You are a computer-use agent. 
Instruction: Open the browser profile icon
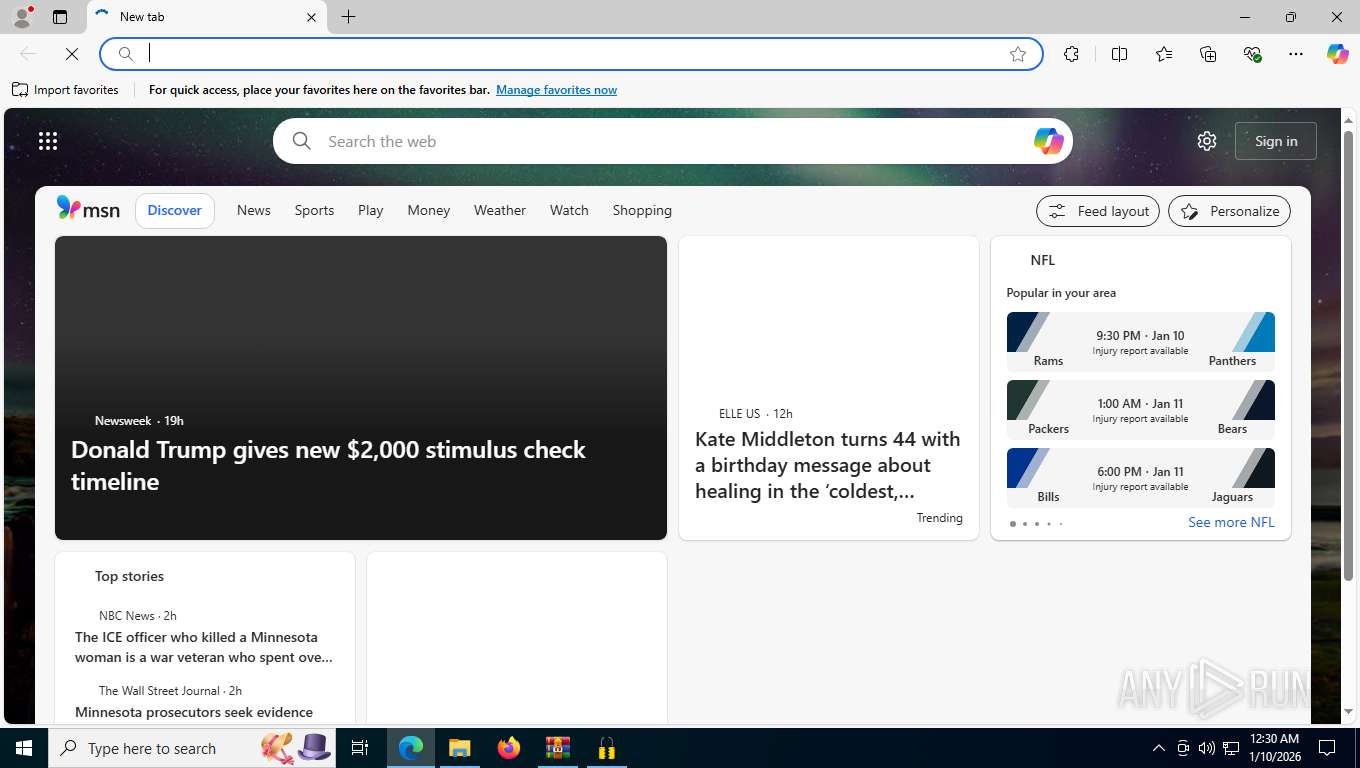21,17
